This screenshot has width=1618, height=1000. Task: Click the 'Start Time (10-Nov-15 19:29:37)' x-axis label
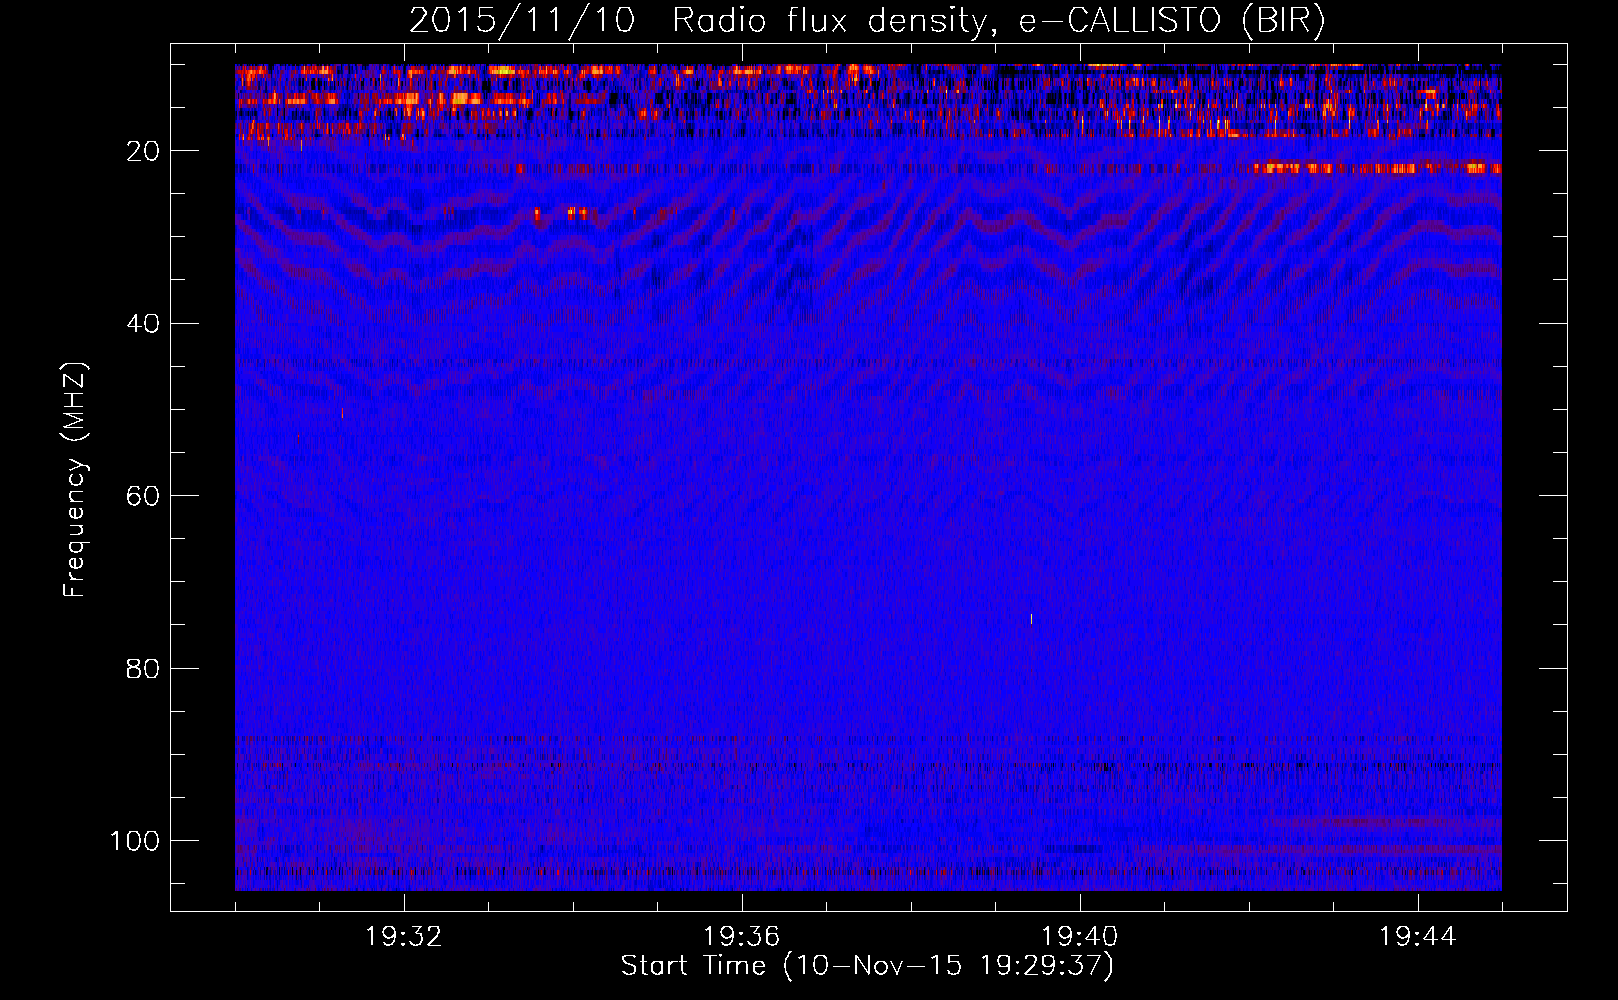(x=867, y=966)
